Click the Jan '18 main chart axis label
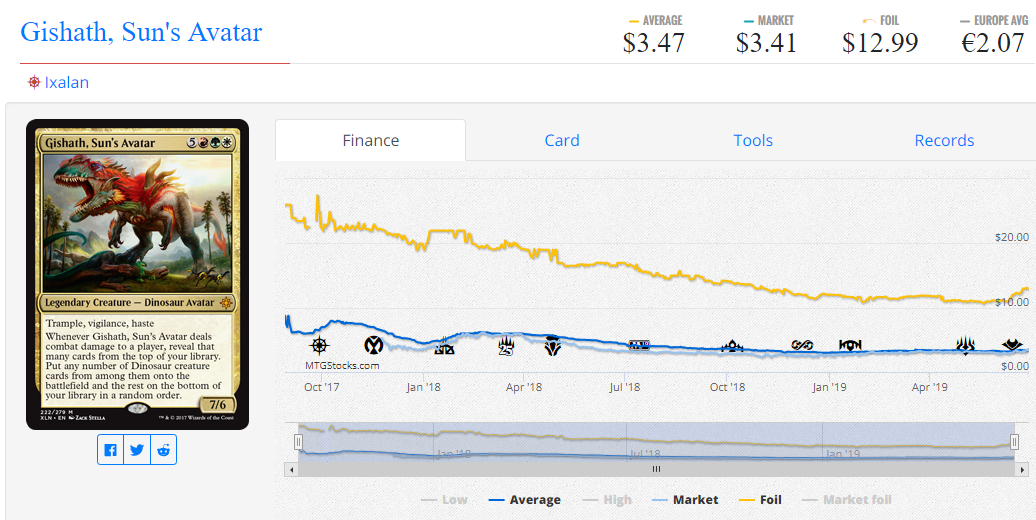Viewport: 1036px width, 520px height. (424, 387)
